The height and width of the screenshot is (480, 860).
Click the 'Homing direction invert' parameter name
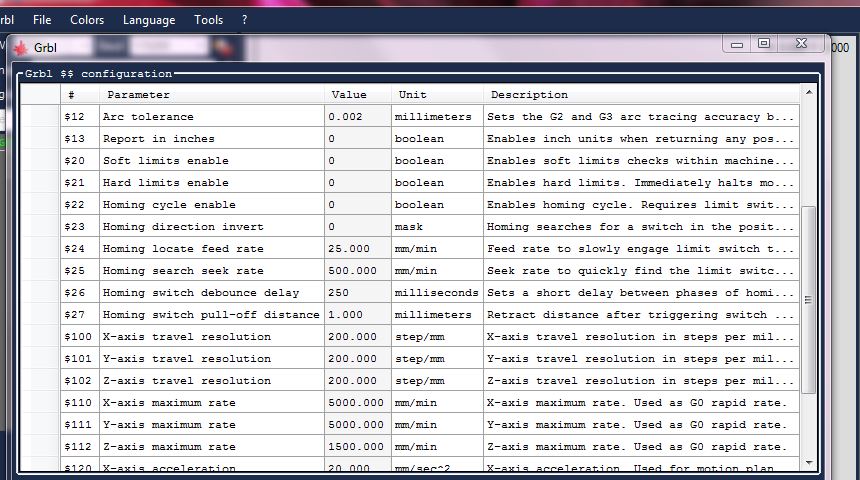click(183, 227)
